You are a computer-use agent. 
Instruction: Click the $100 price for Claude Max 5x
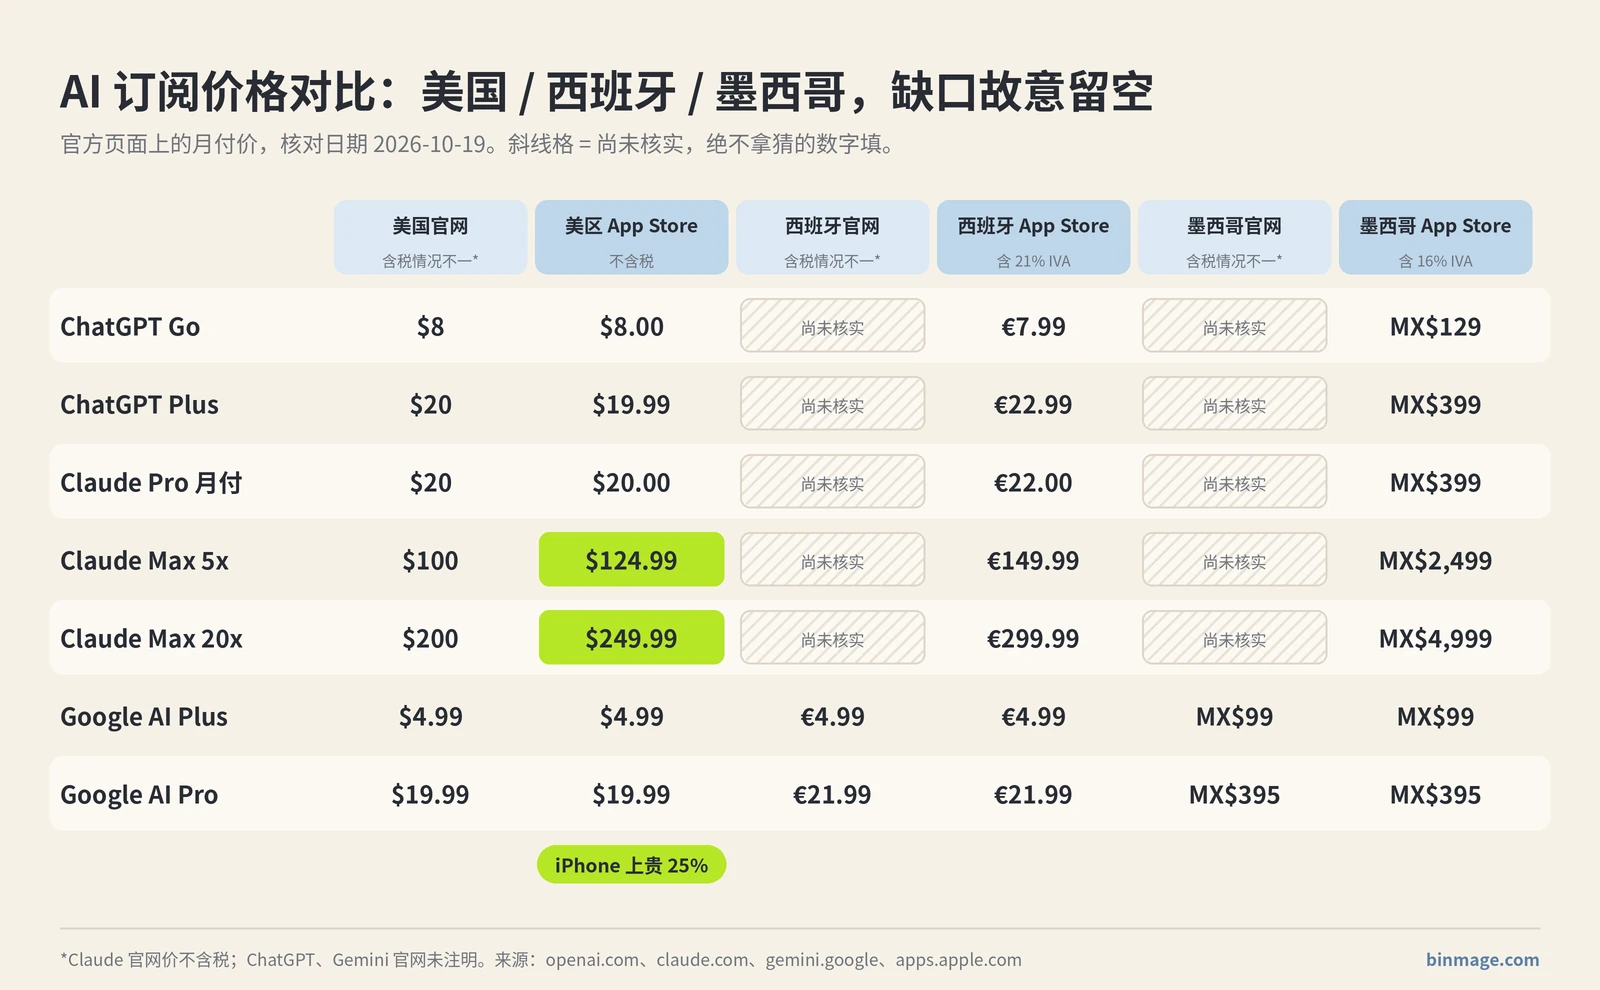(430, 561)
